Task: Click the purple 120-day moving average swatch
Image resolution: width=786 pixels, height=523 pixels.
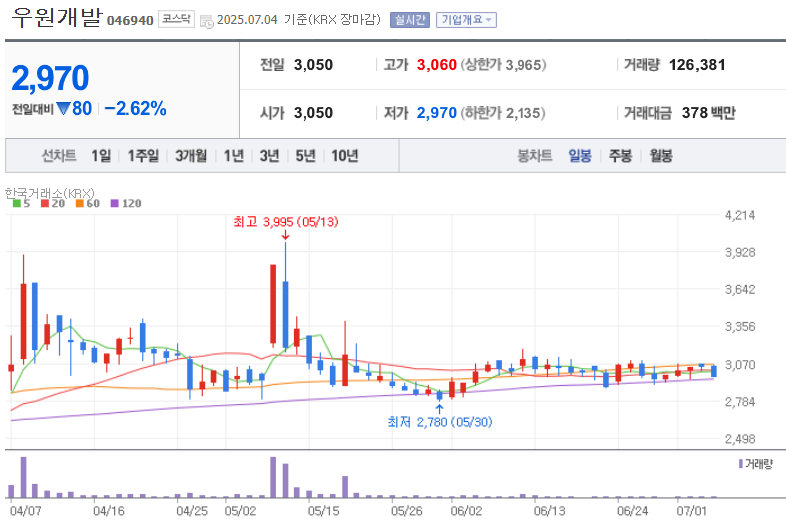Action: point(115,204)
